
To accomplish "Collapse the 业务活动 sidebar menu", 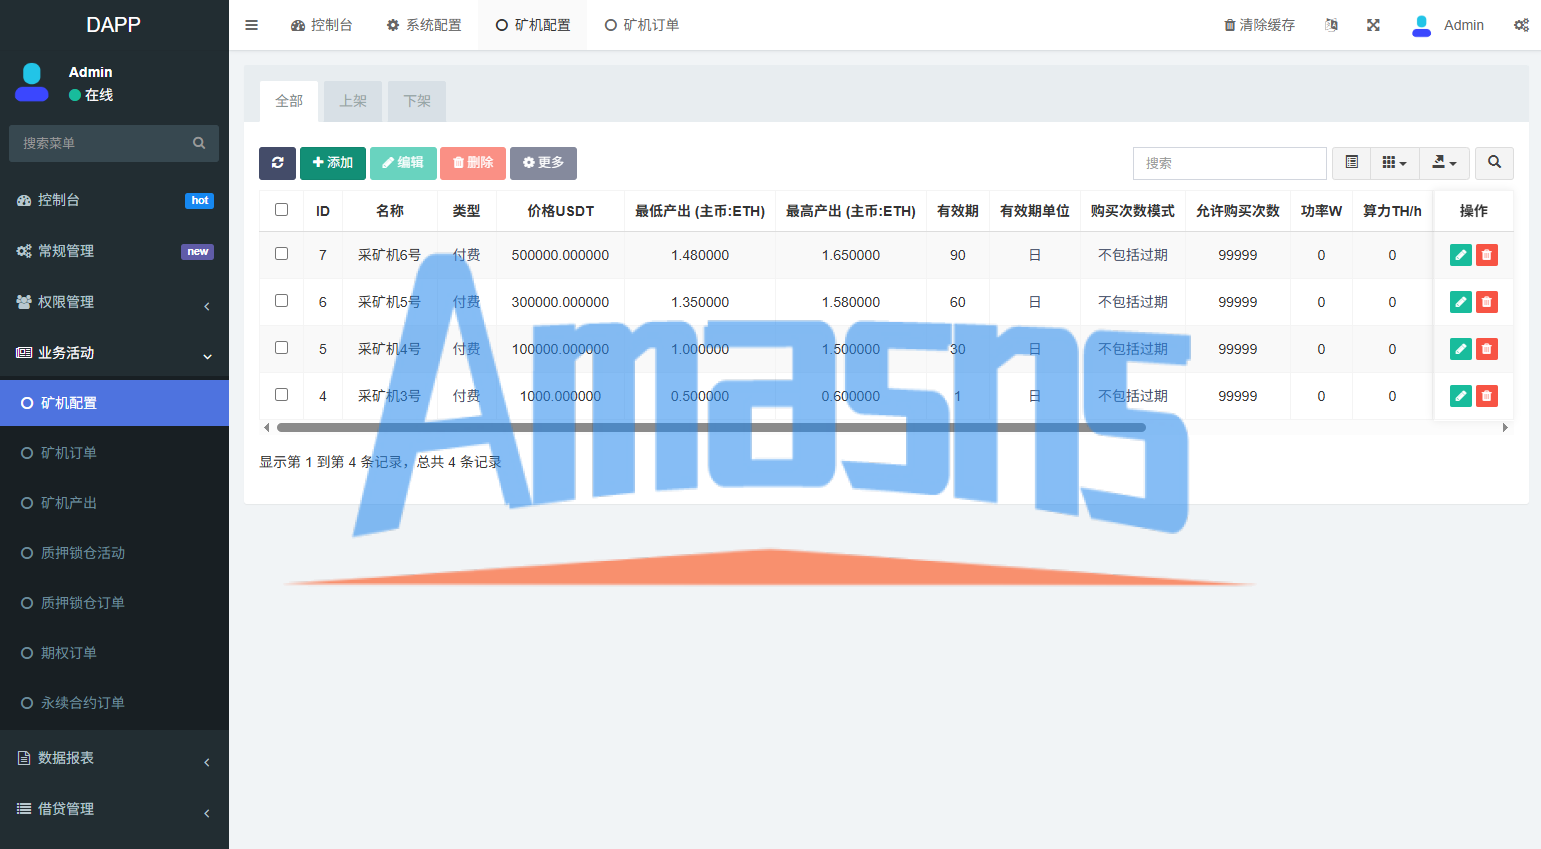I will click(x=114, y=353).
